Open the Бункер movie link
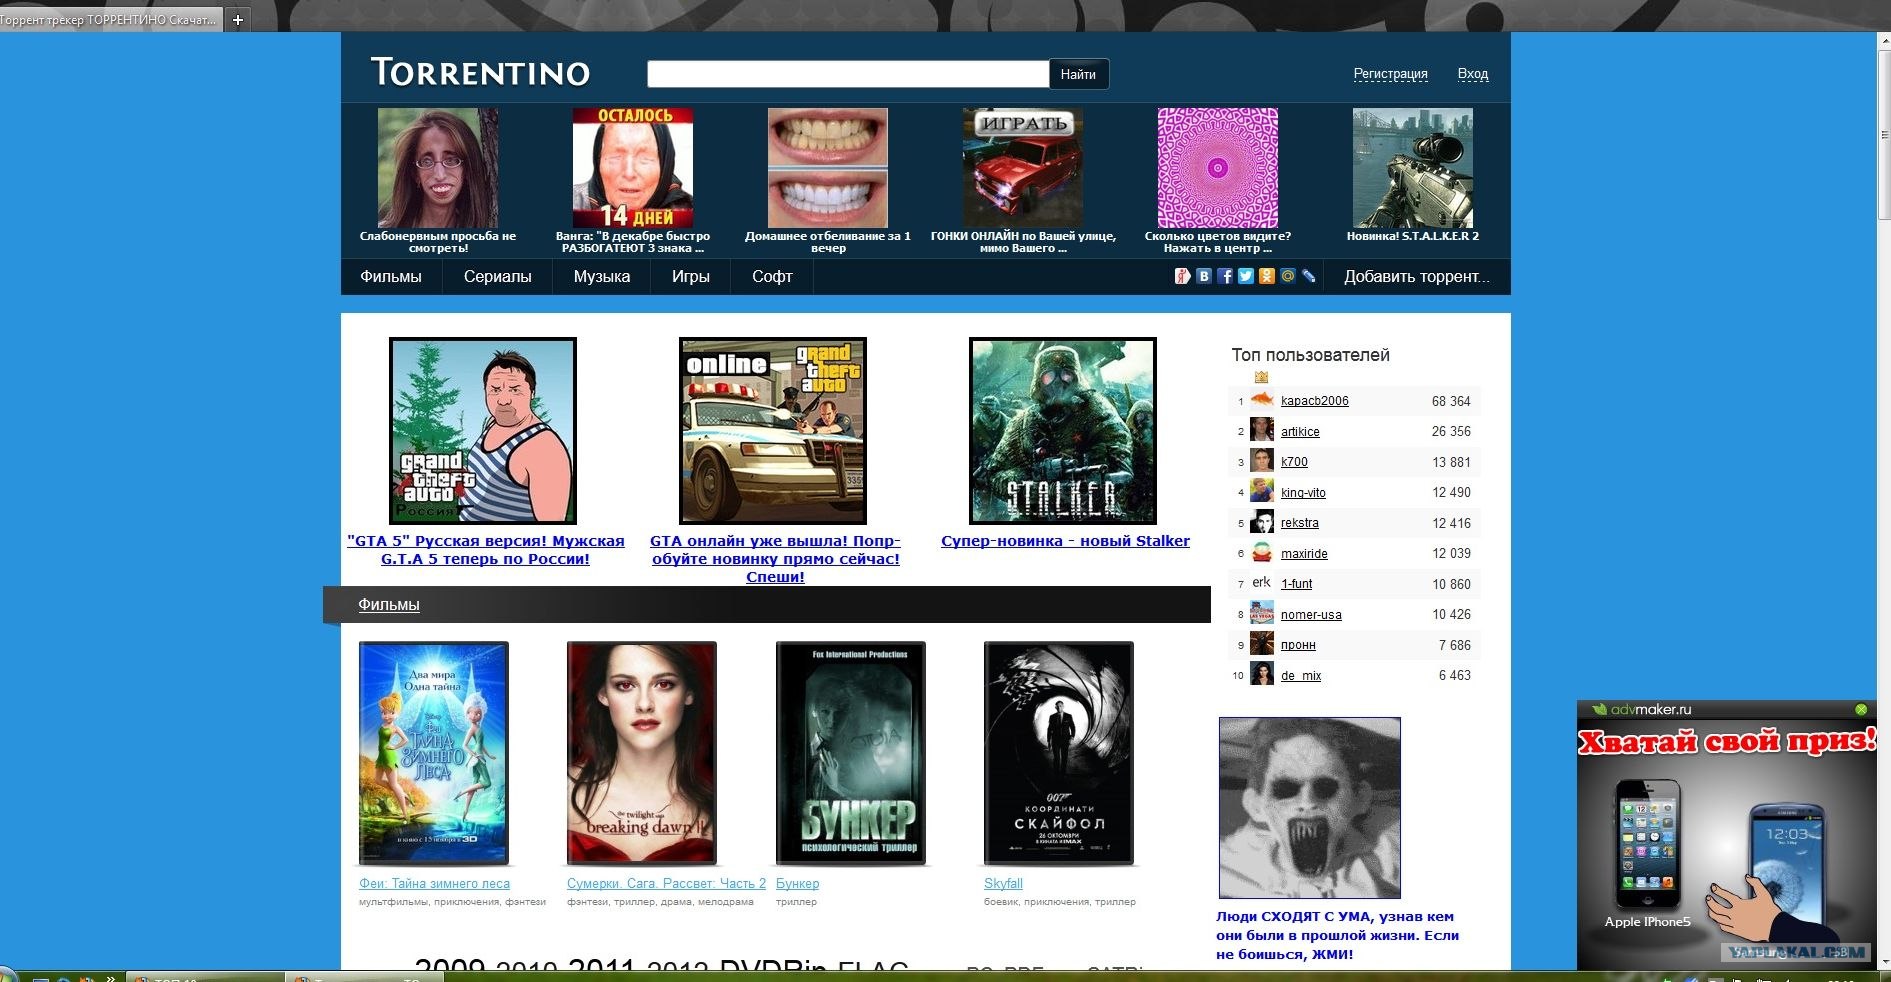 click(x=797, y=884)
